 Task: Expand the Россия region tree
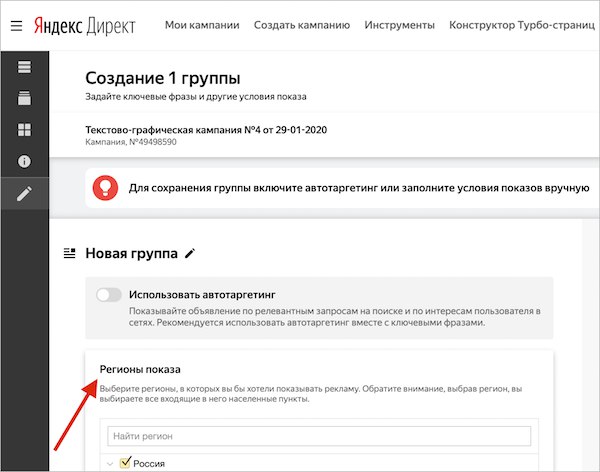[110, 464]
